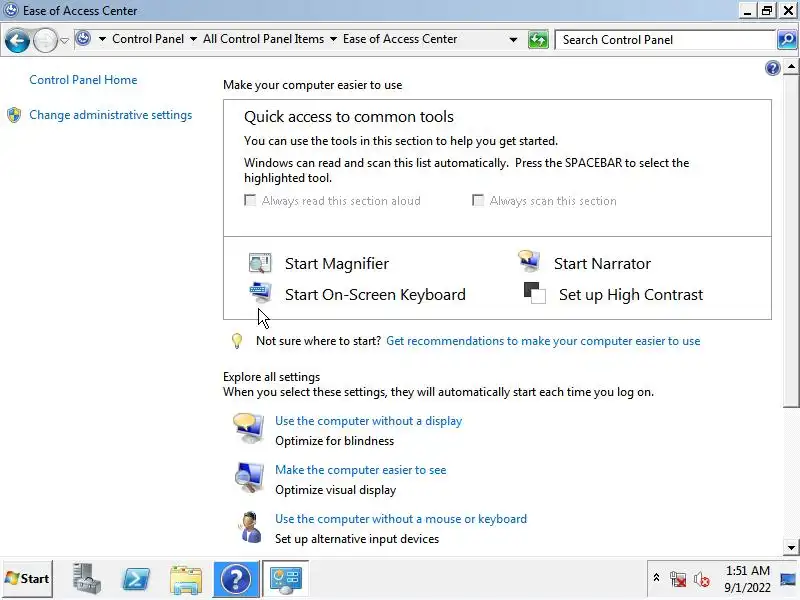
Task: Open help via the blue question mark
Action: point(772,68)
